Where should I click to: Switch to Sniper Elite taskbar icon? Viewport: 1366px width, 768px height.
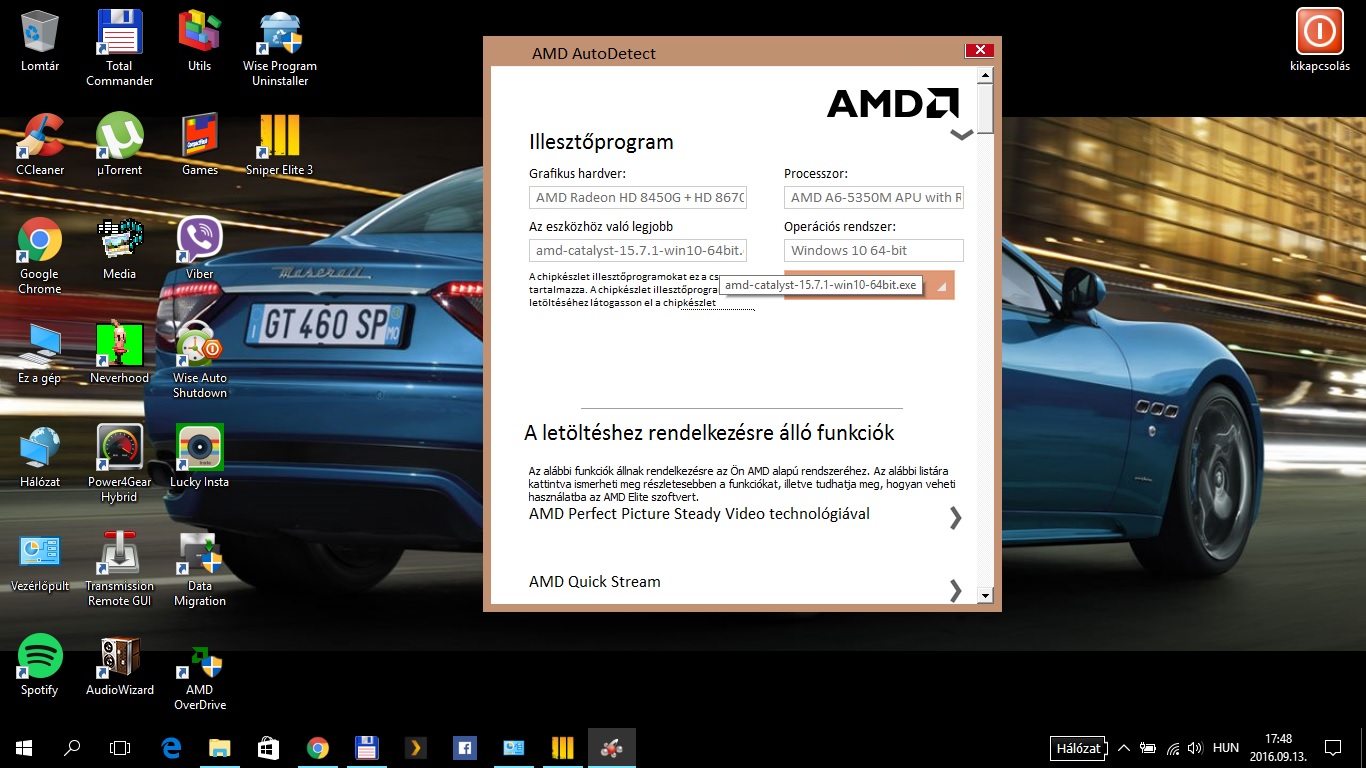coord(562,747)
